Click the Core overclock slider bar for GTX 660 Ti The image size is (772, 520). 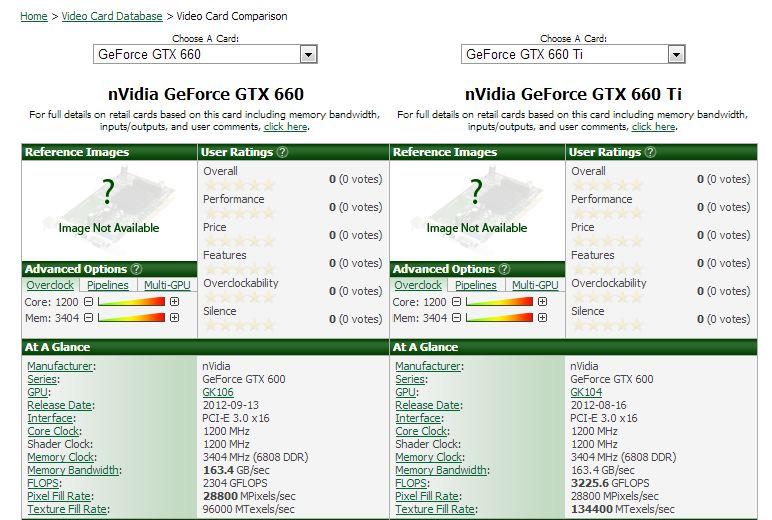(x=499, y=301)
